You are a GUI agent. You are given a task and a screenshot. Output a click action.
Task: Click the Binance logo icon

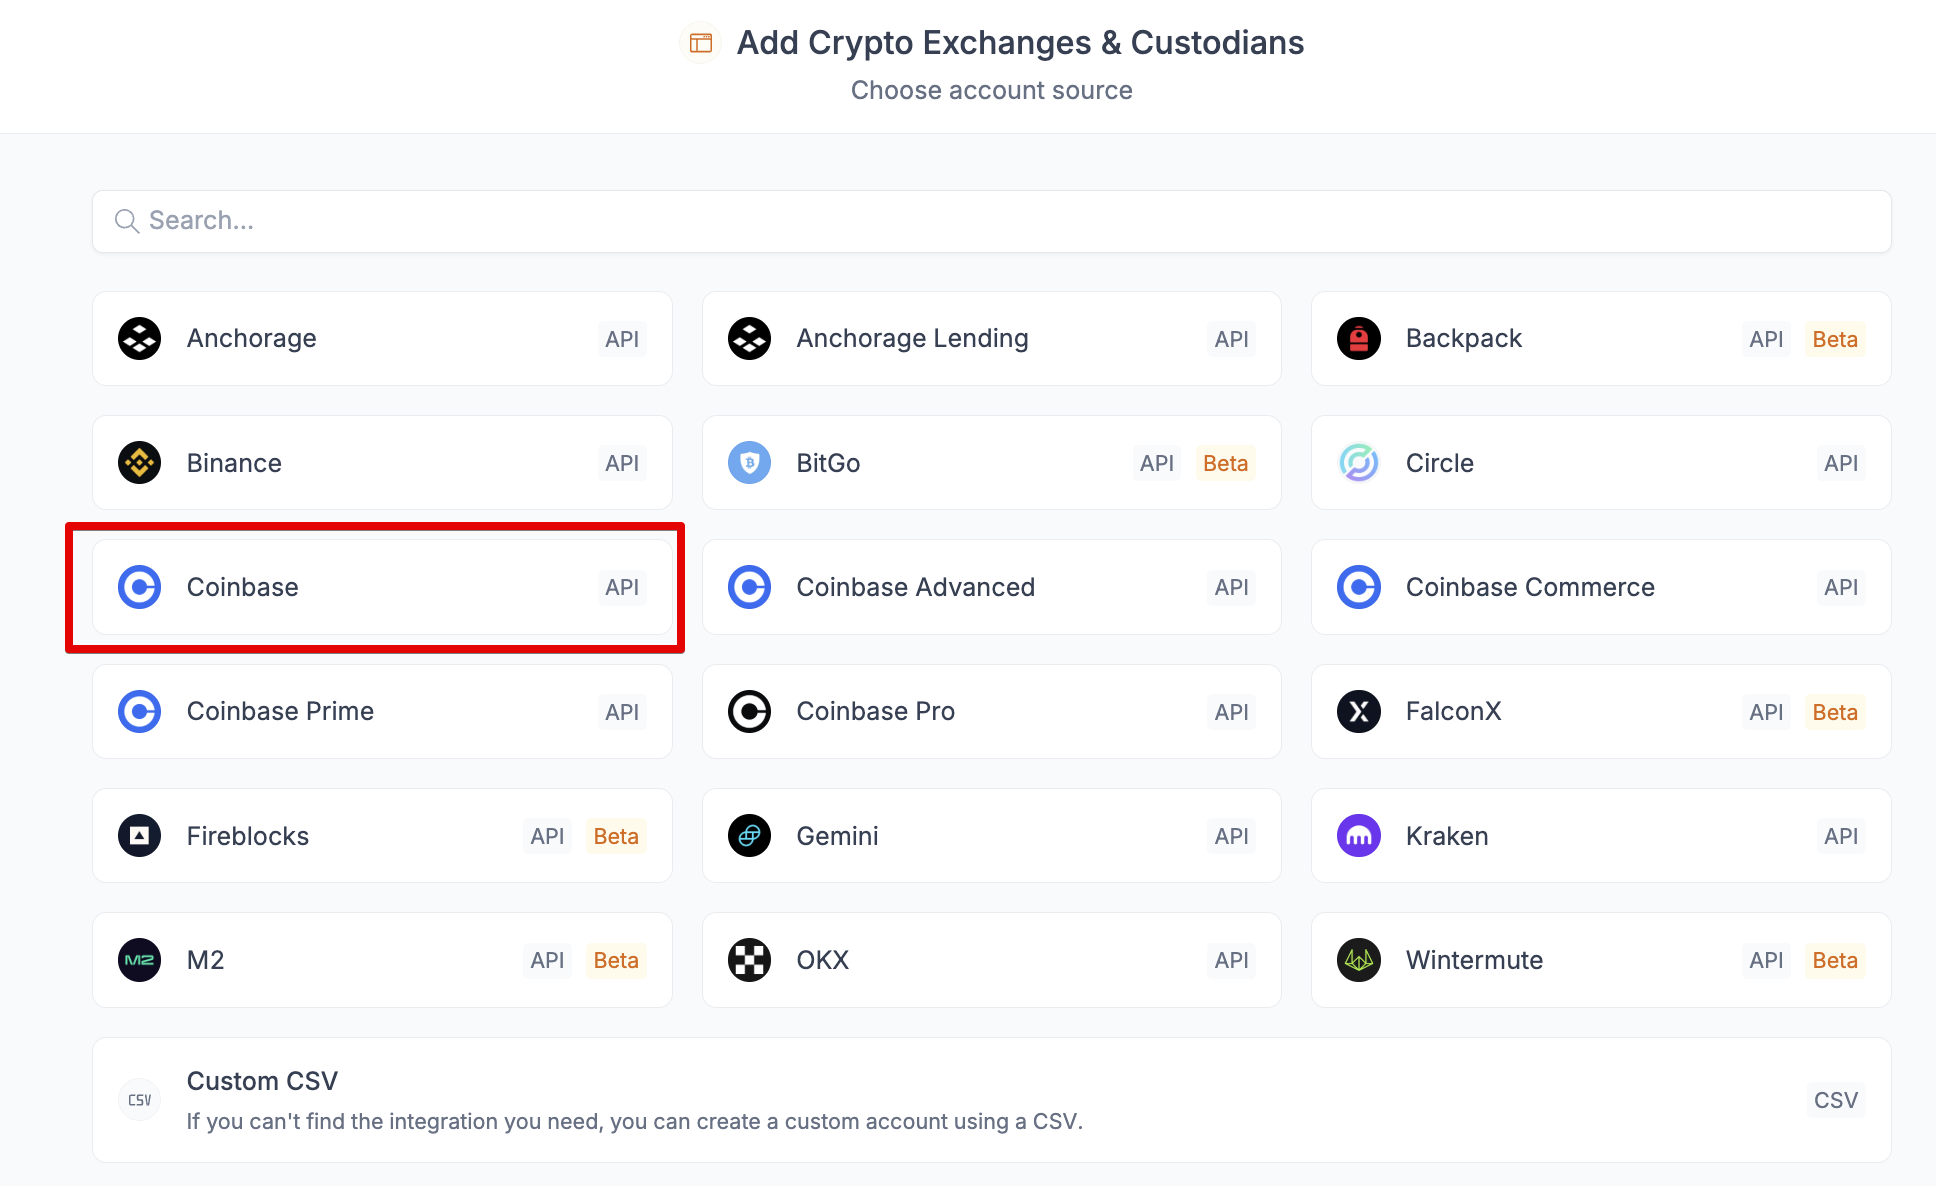click(x=140, y=463)
